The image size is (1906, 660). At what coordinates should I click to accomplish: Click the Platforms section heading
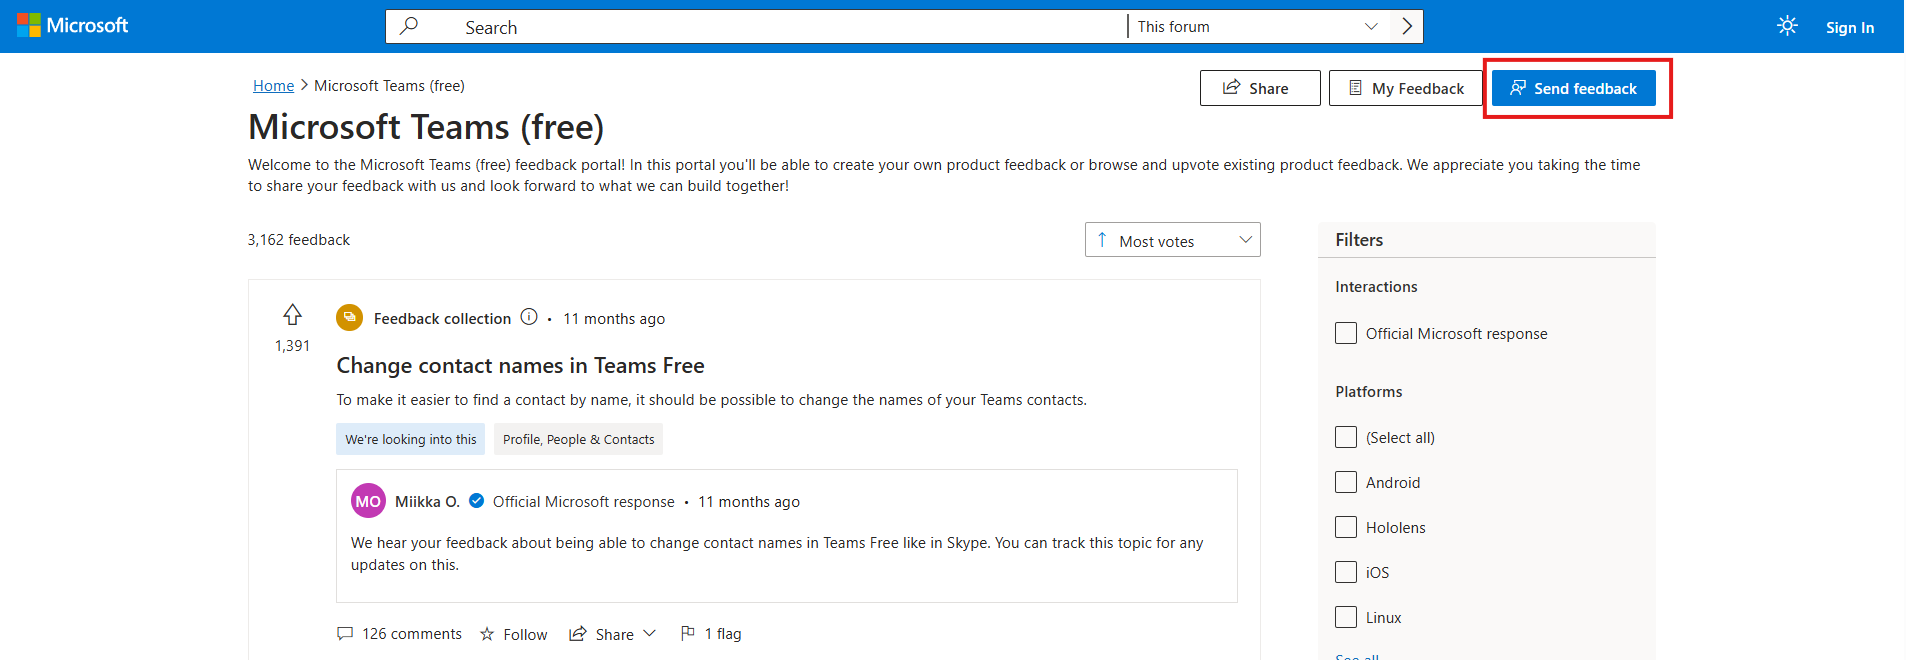(1369, 391)
